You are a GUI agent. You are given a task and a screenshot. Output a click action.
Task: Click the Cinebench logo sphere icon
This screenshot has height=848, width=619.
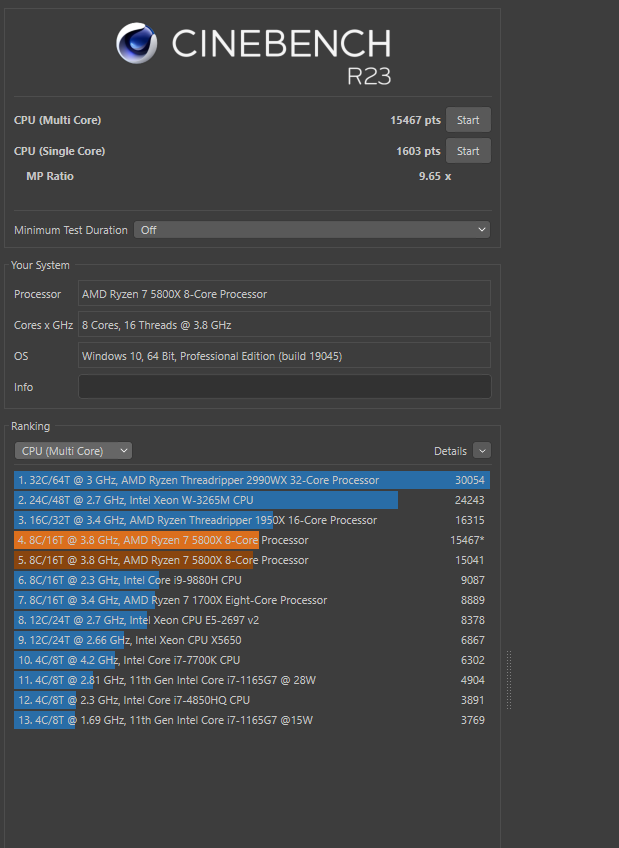tap(137, 43)
